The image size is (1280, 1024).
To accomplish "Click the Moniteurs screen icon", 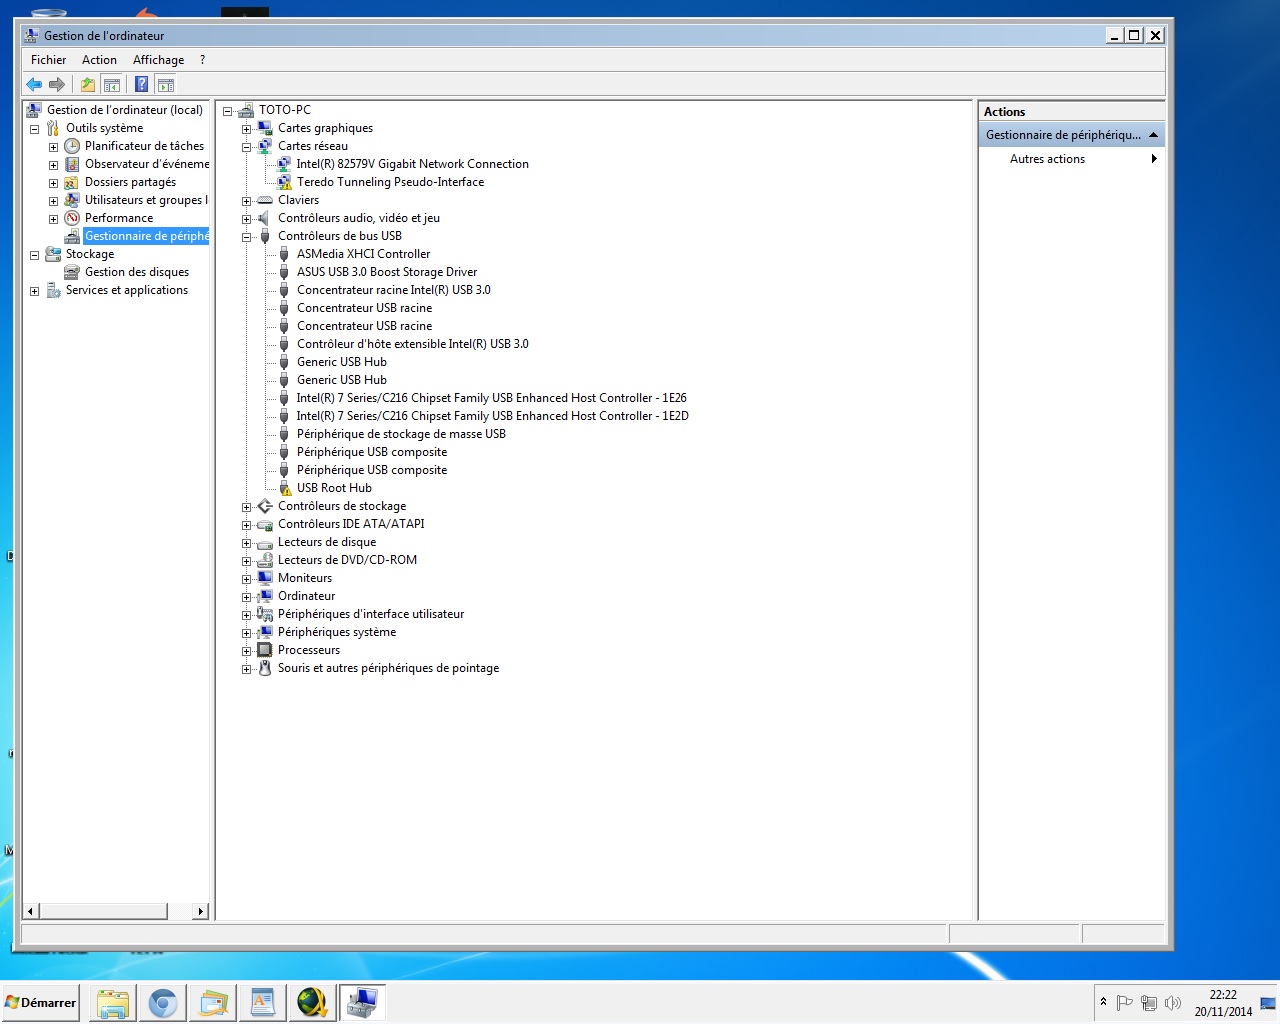I will click(x=265, y=578).
